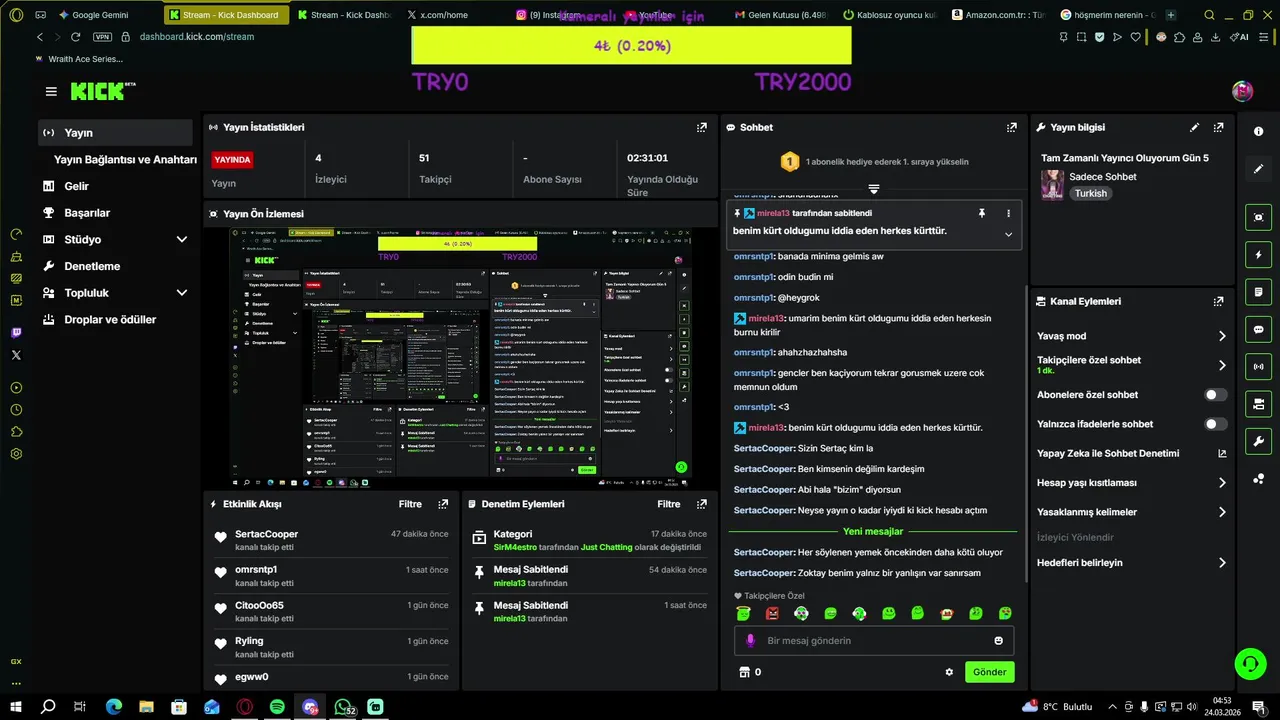The width and height of the screenshot is (1280, 720).
Task: Enable Abonelere özel sohbet switch
Action: (x=1216, y=395)
